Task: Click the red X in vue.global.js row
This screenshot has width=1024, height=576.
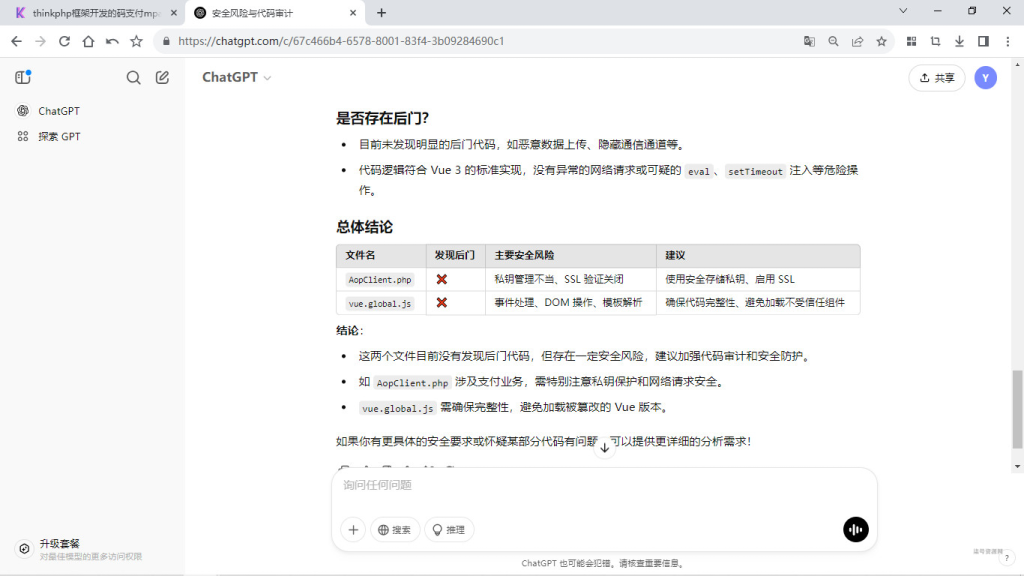Action: [x=442, y=303]
